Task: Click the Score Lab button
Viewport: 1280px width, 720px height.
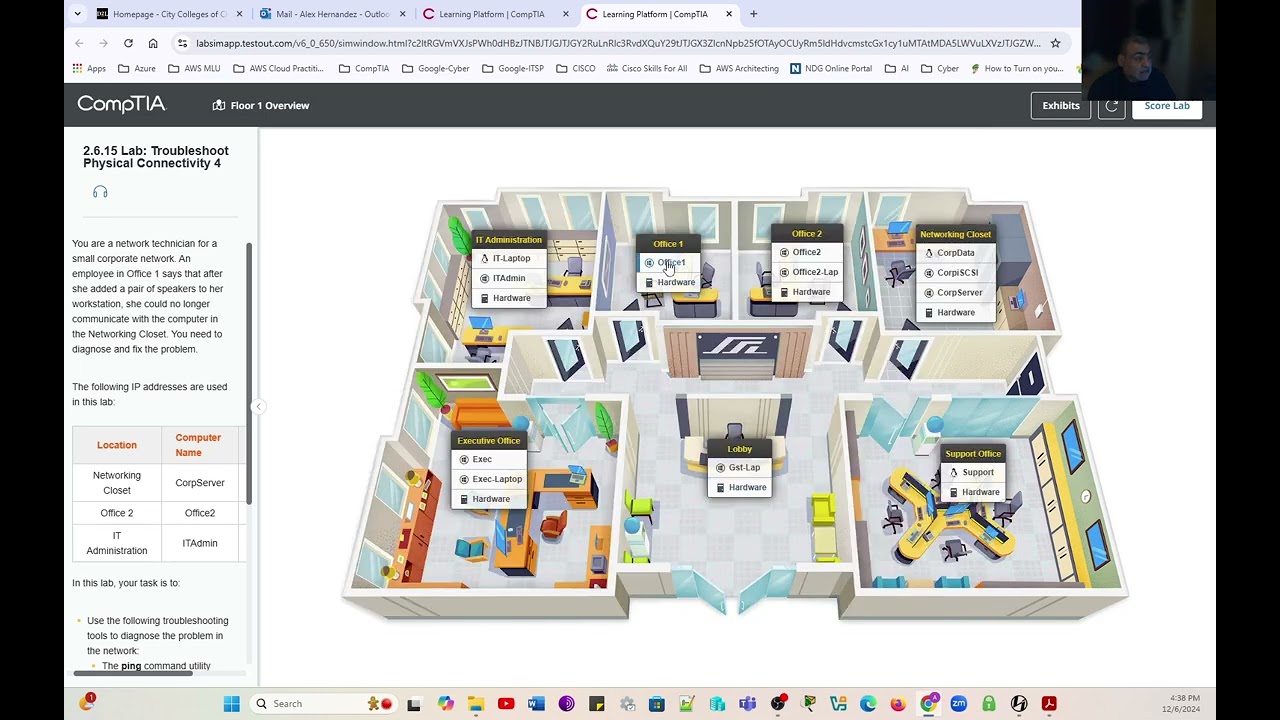Action: [x=1167, y=106]
